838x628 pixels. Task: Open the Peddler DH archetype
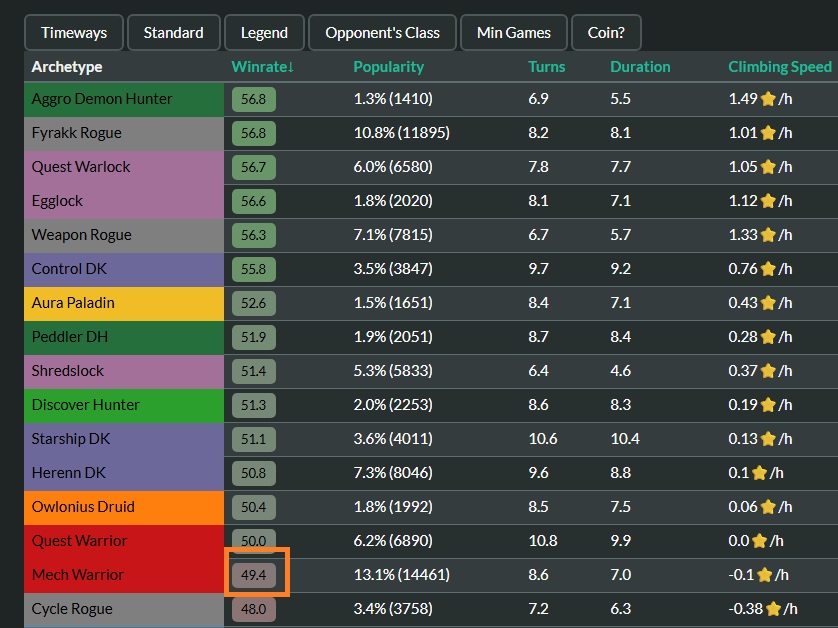[124, 337]
